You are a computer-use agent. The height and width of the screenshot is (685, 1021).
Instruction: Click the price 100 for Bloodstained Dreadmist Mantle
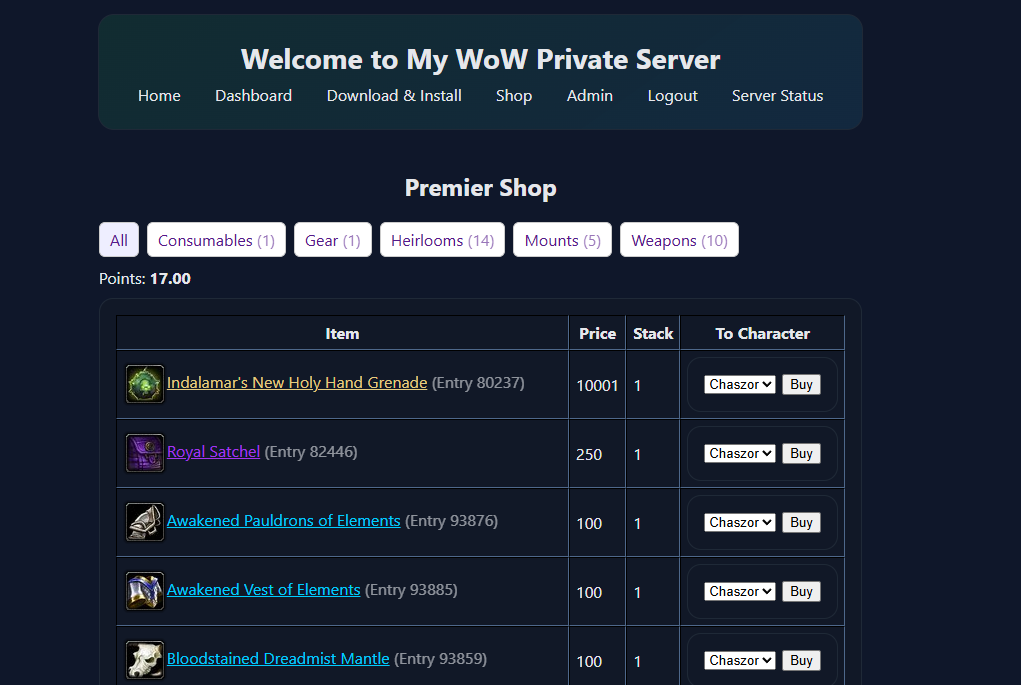tap(589, 662)
